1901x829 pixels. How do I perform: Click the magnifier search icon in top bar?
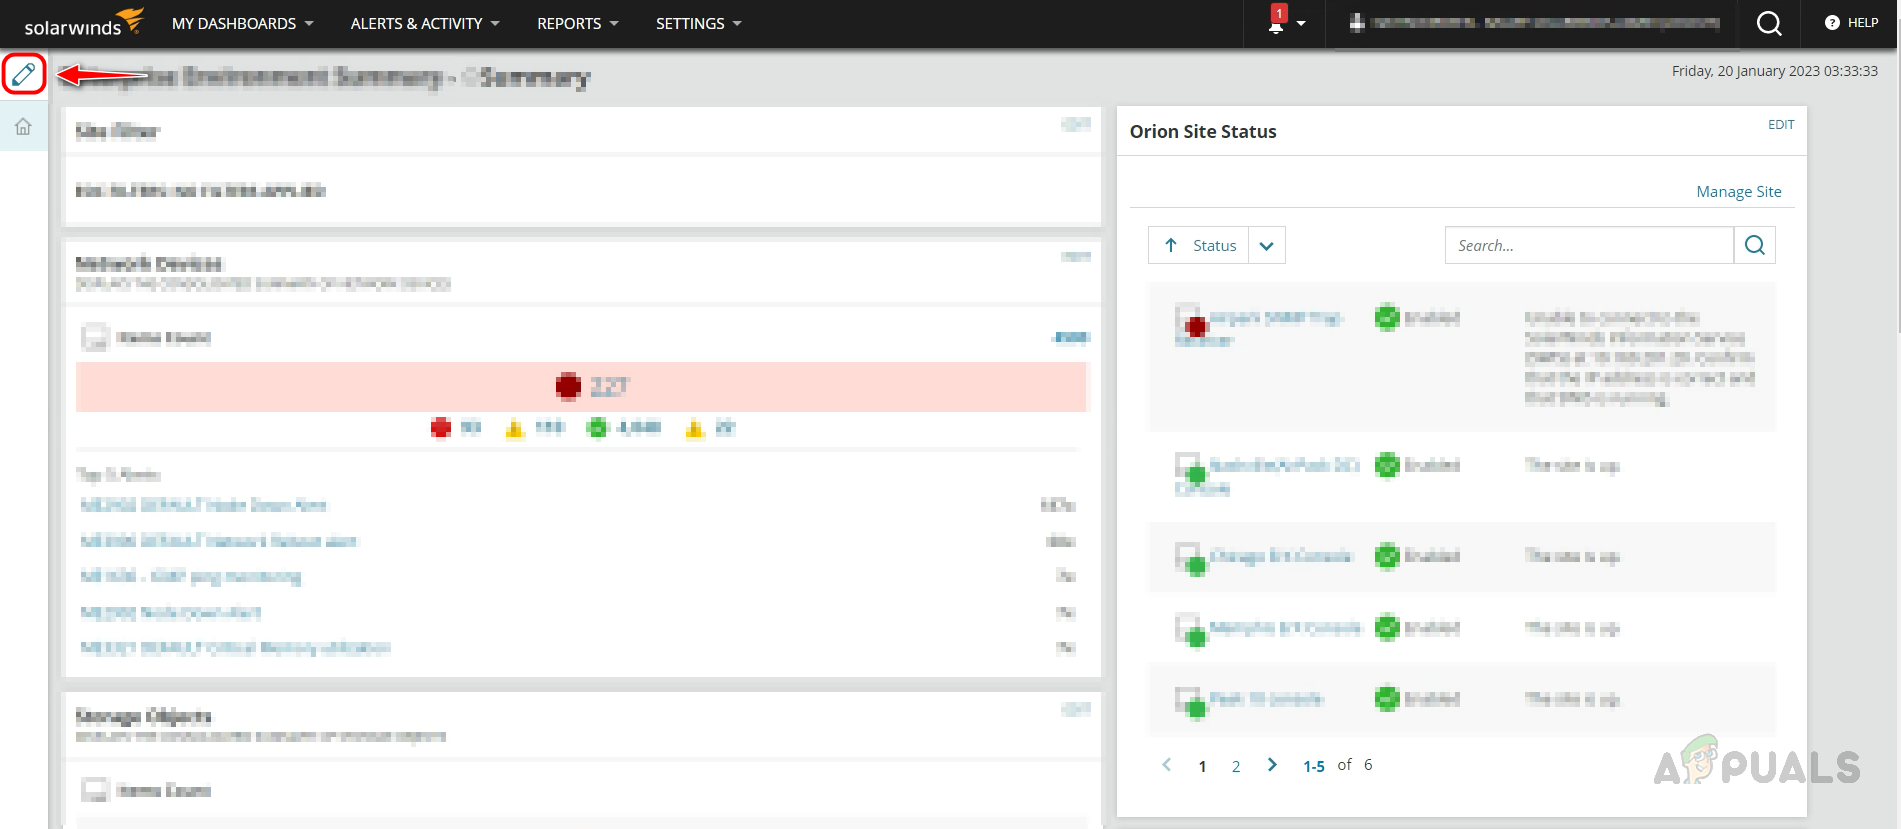pyautogui.click(x=1768, y=23)
